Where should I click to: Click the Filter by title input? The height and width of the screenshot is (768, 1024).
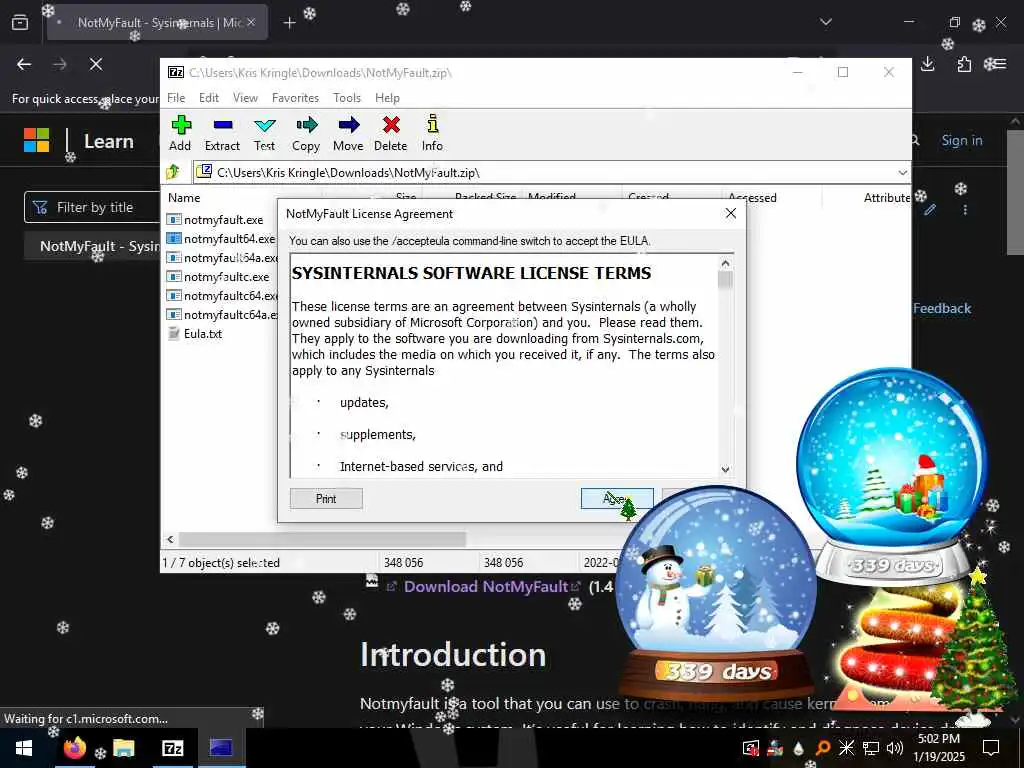tap(91, 208)
